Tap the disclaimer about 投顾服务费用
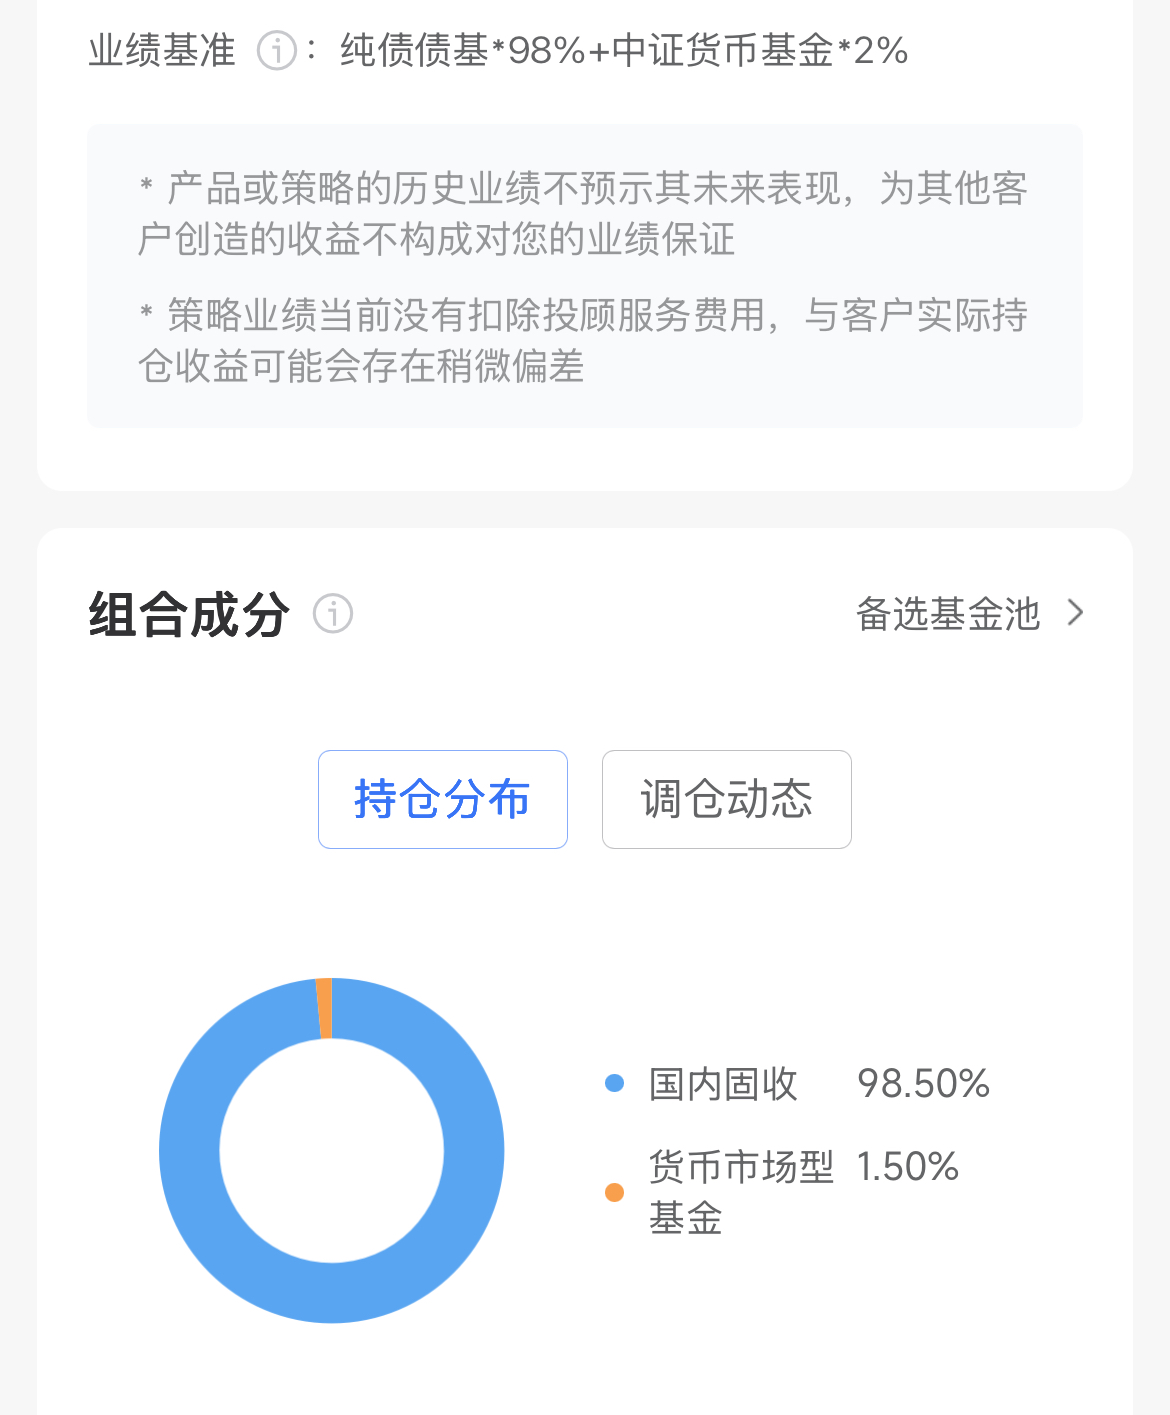Viewport: 1170px width, 1415px height. pos(583,340)
